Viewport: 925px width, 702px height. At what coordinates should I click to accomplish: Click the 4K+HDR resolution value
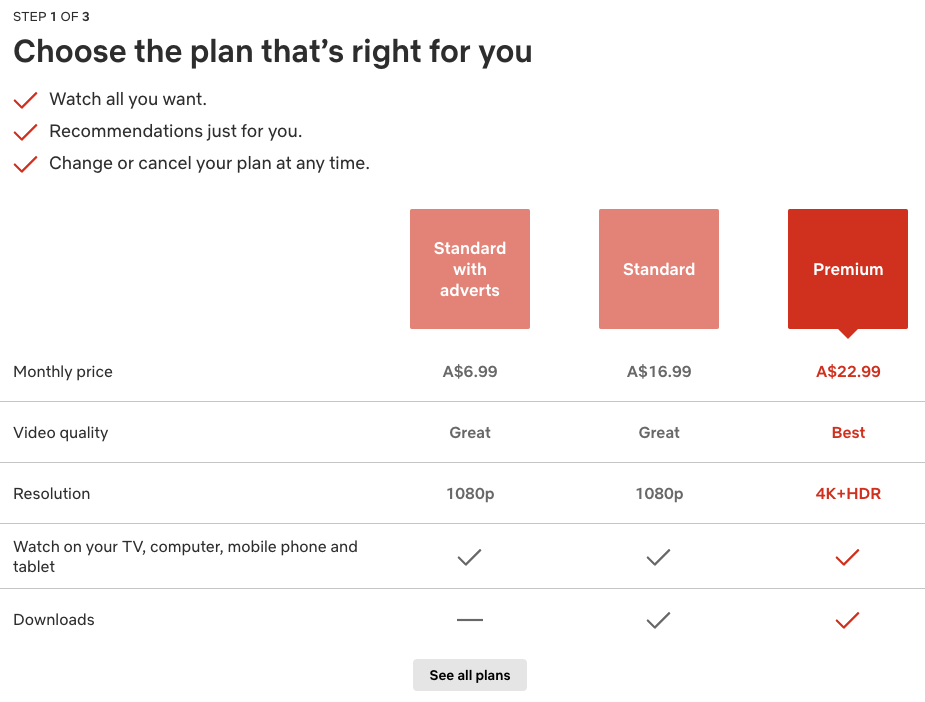(x=848, y=494)
